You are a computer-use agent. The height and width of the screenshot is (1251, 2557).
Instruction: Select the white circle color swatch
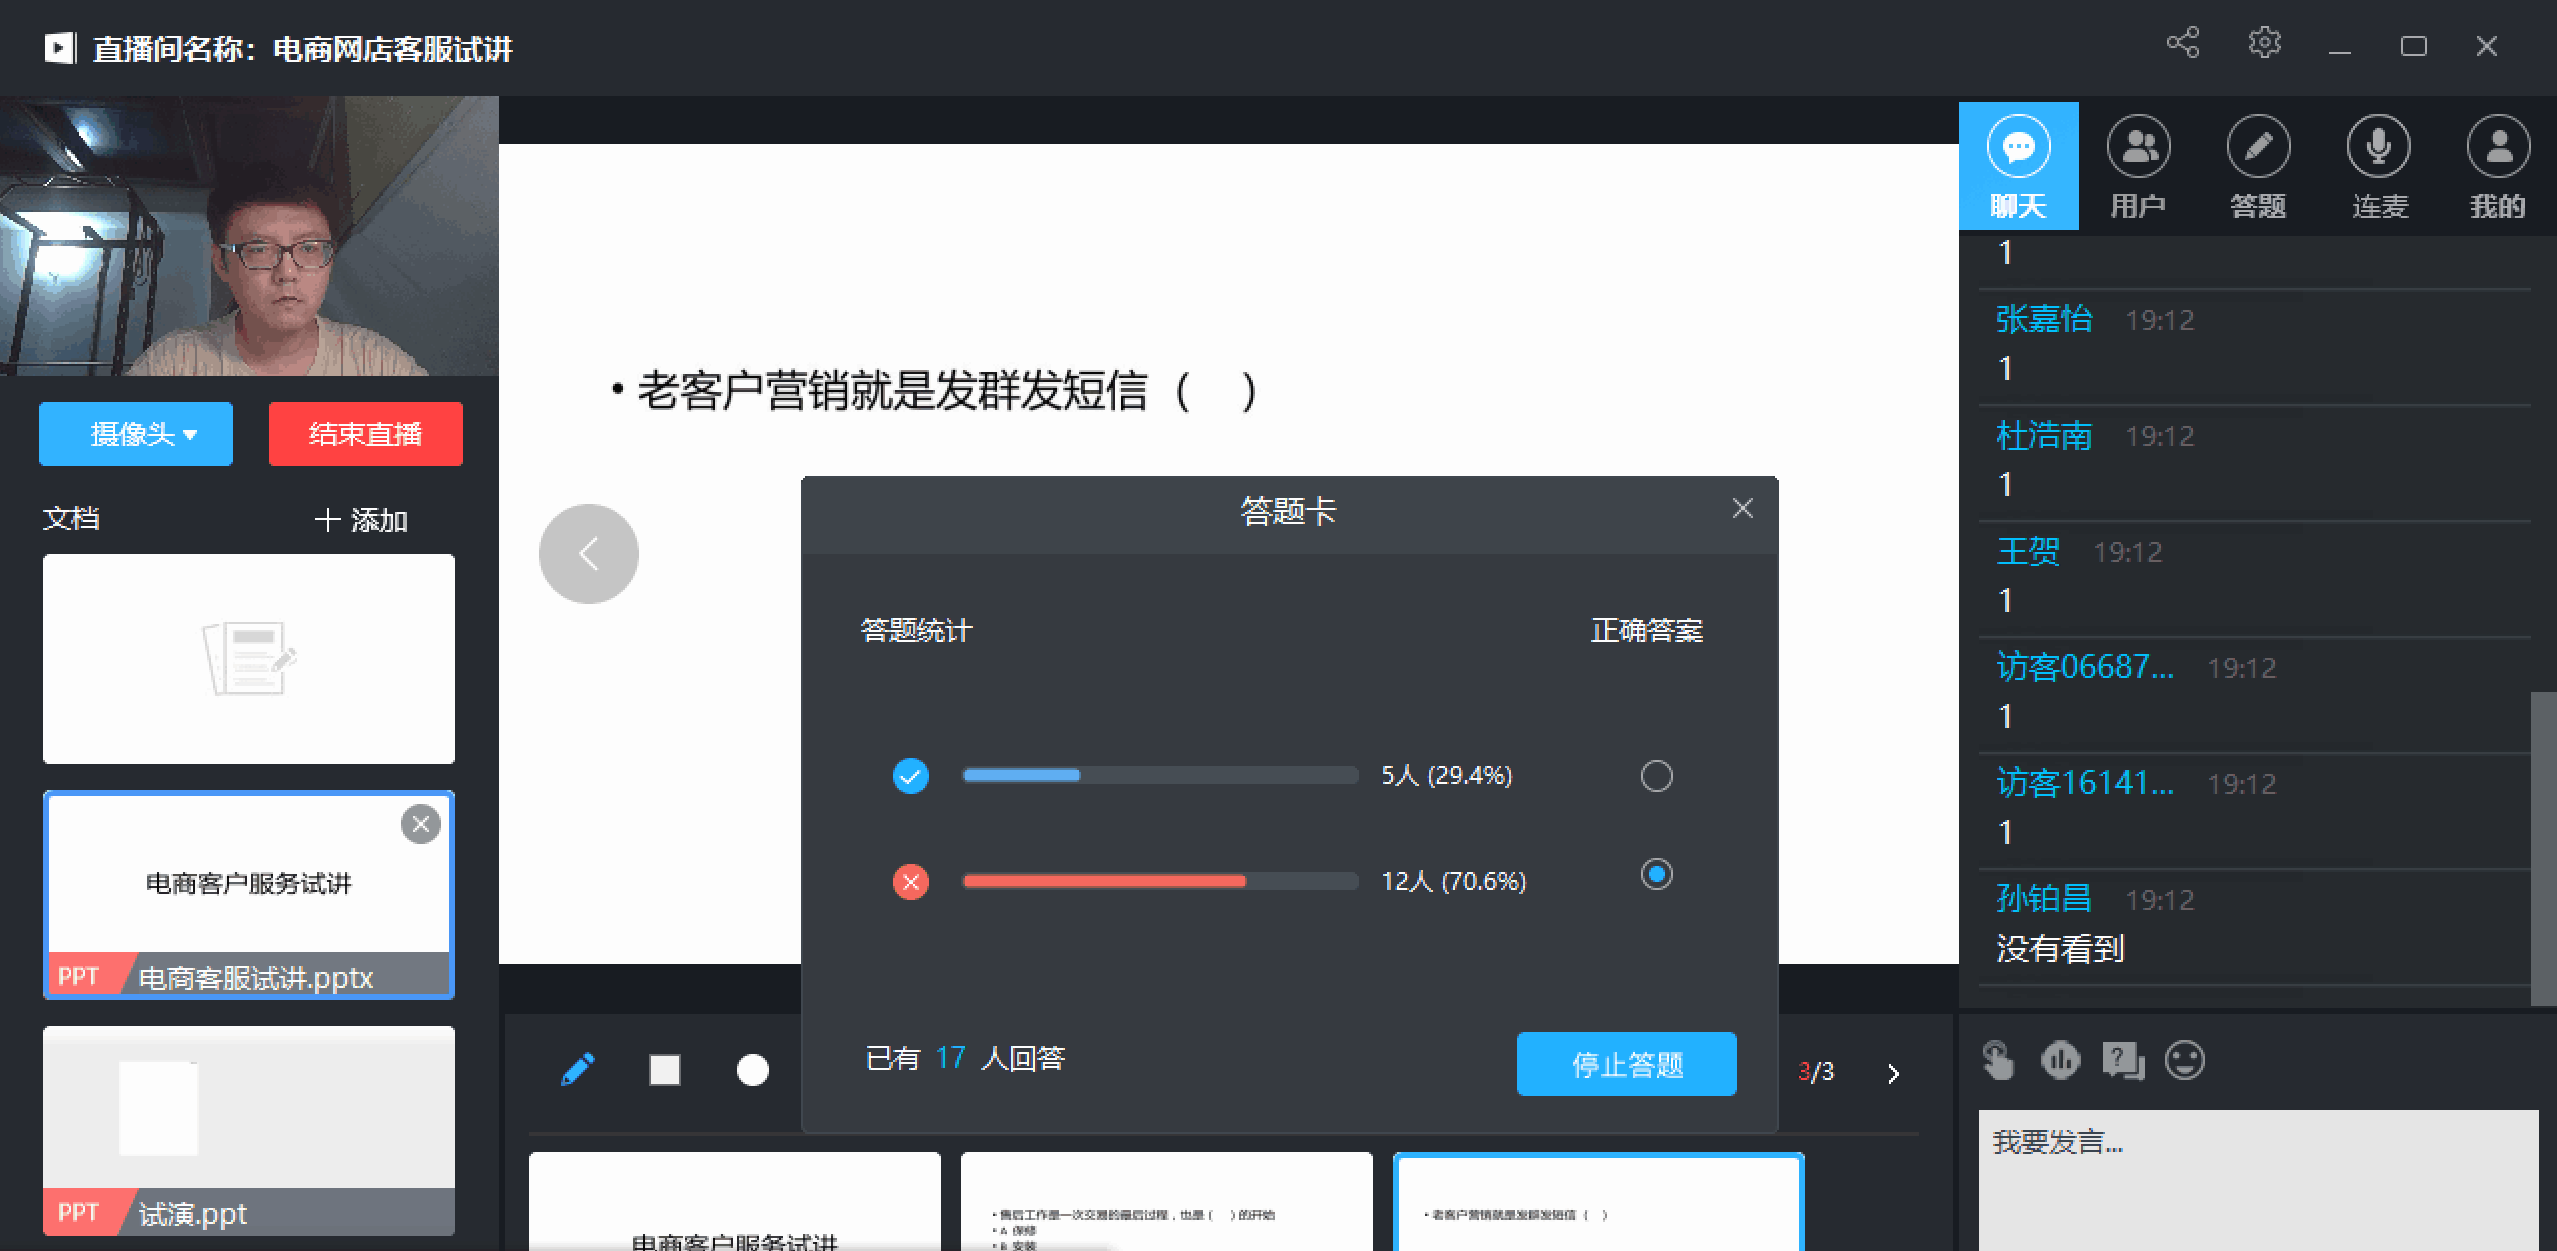coord(753,1070)
